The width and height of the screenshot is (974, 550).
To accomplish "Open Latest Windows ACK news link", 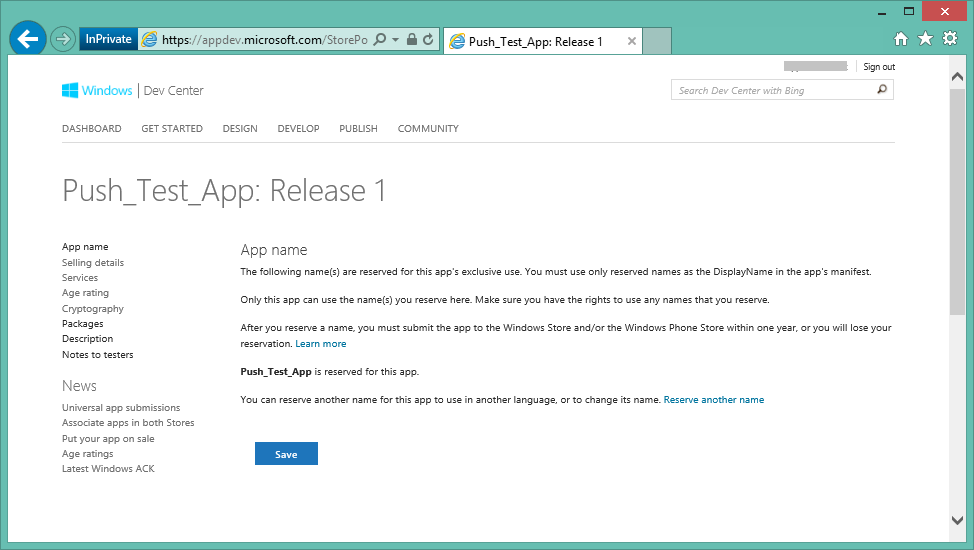I will 108,469.
